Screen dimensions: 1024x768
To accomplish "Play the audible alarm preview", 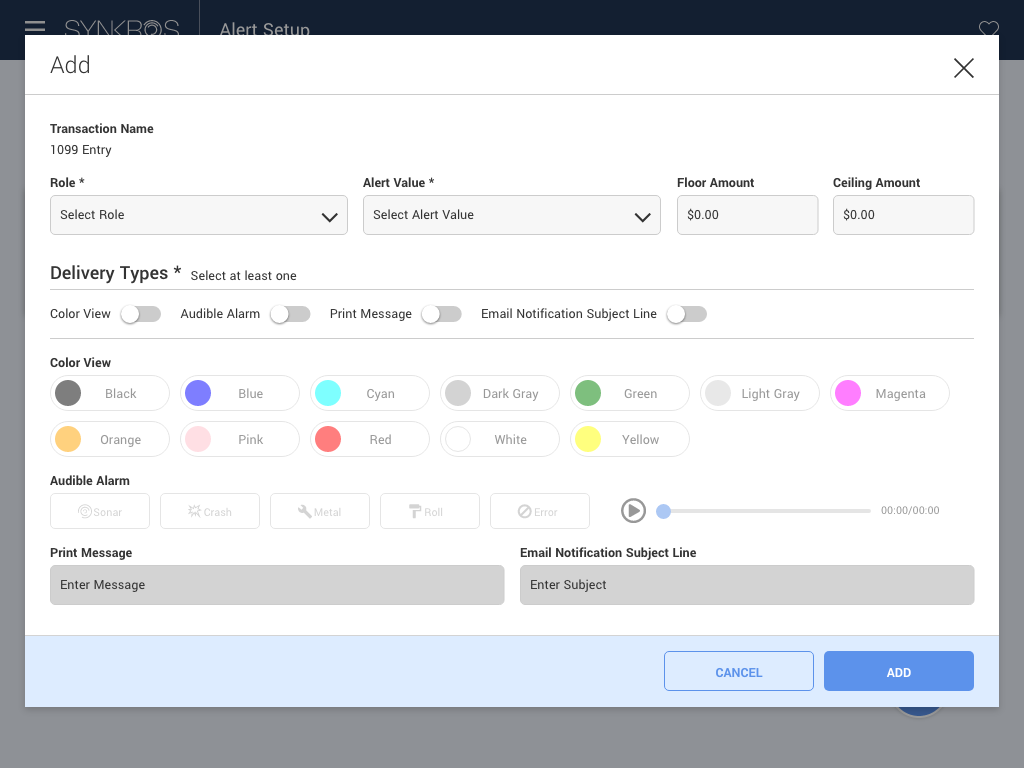I will 633,511.
